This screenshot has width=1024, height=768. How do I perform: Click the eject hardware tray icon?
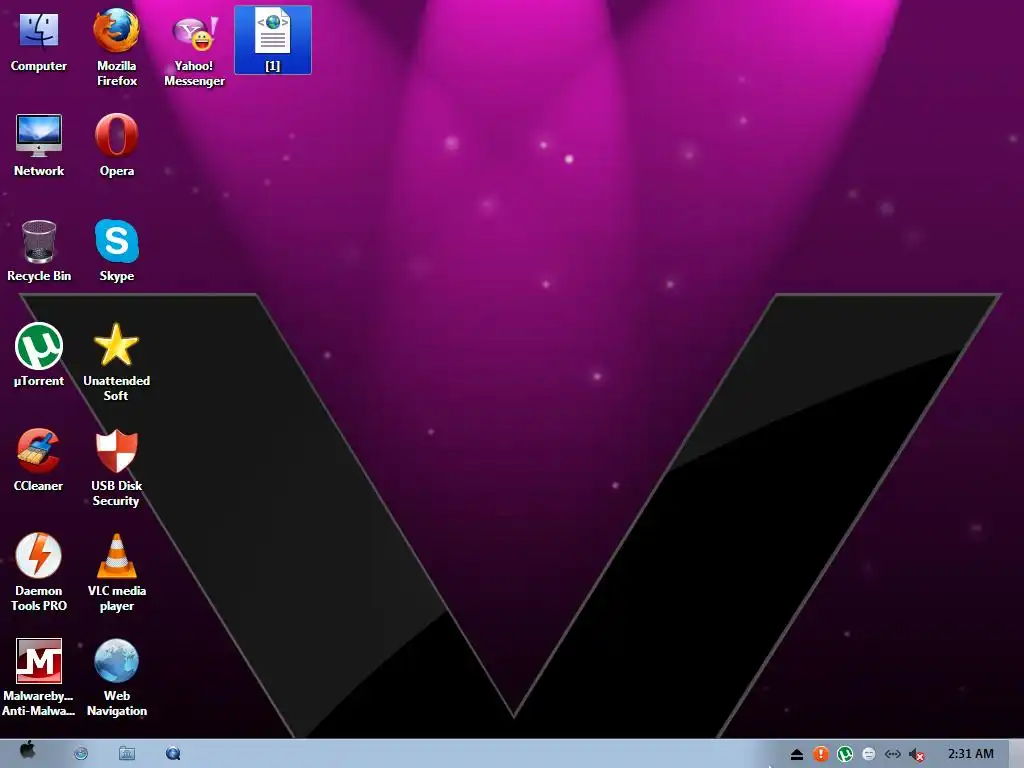796,754
